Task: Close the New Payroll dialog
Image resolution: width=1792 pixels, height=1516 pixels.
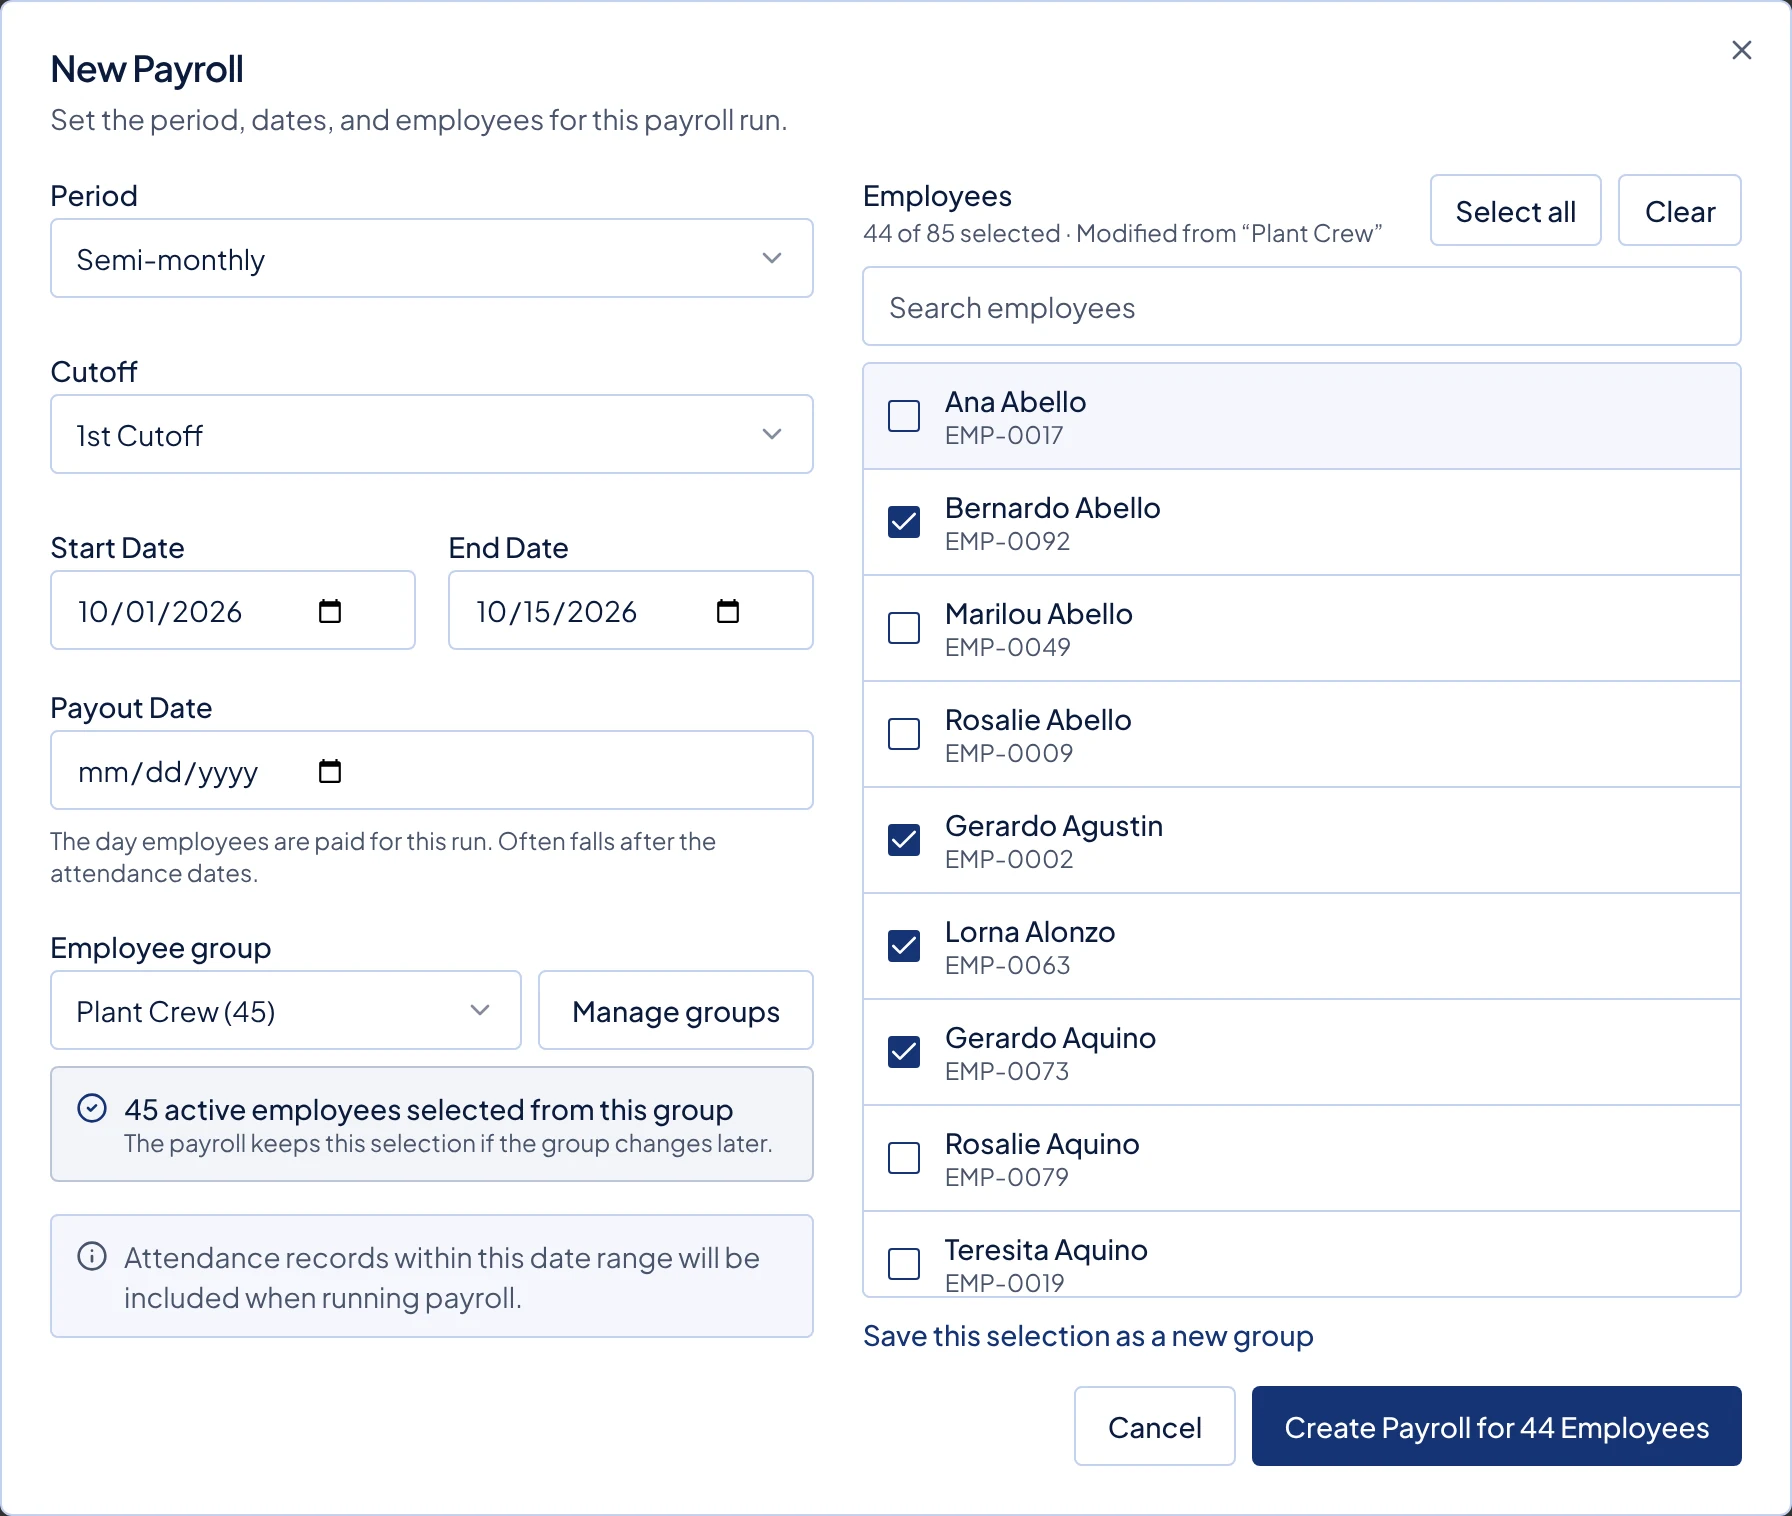Action: (x=1741, y=50)
